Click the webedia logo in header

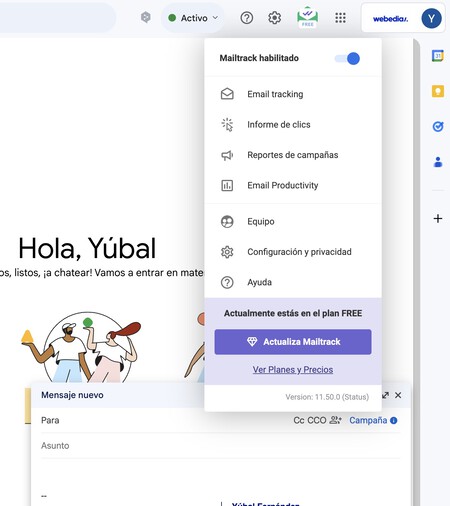tap(390, 19)
